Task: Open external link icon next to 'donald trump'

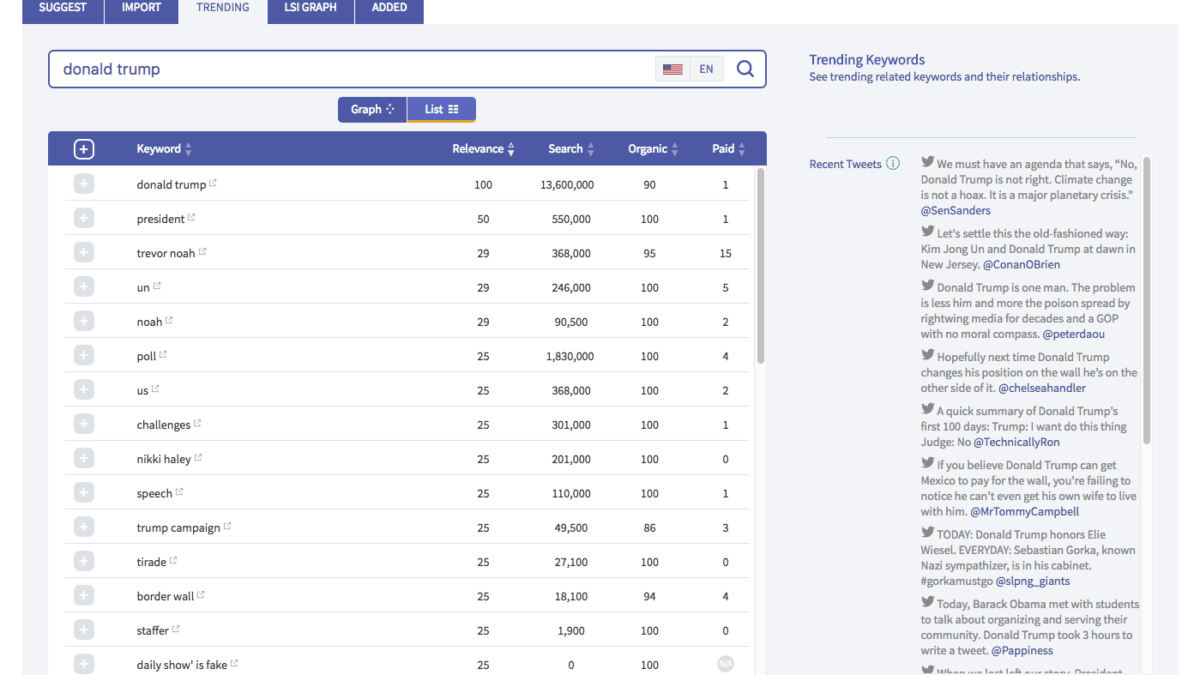Action: point(213,183)
